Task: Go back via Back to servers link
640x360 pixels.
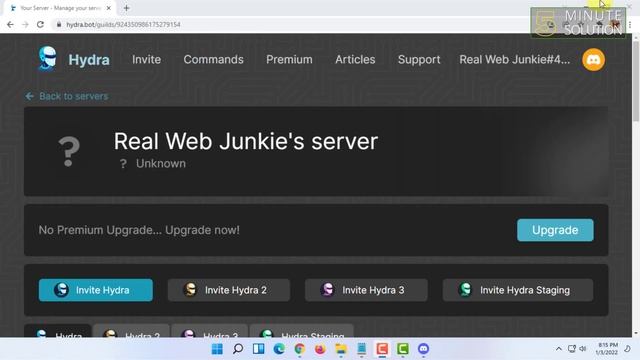Action: [73, 96]
